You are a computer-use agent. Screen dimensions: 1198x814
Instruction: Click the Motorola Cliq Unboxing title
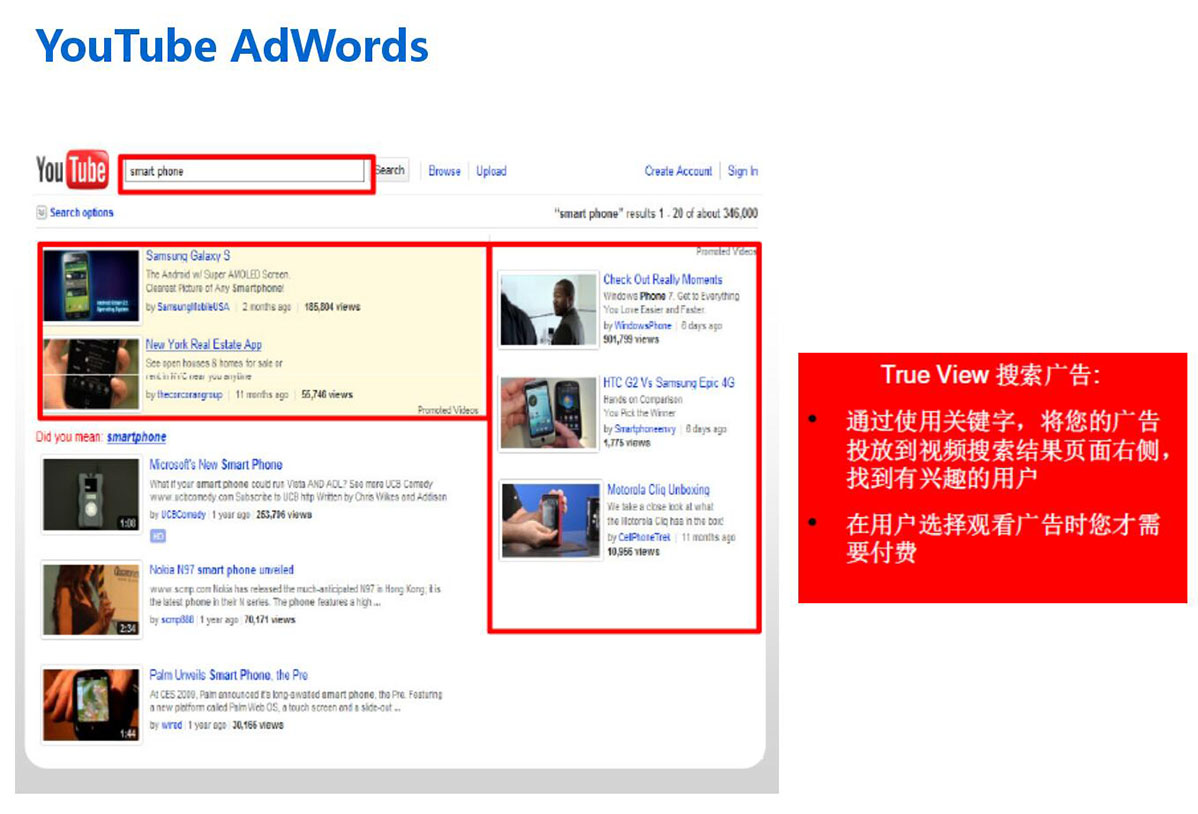(658, 490)
